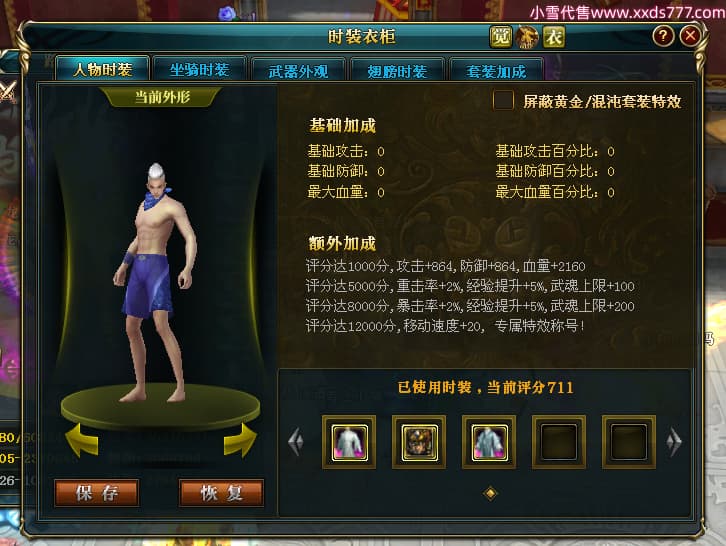Select the first white robe costume slot
This screenshot has width=726, height=546.
click(350, 442)
